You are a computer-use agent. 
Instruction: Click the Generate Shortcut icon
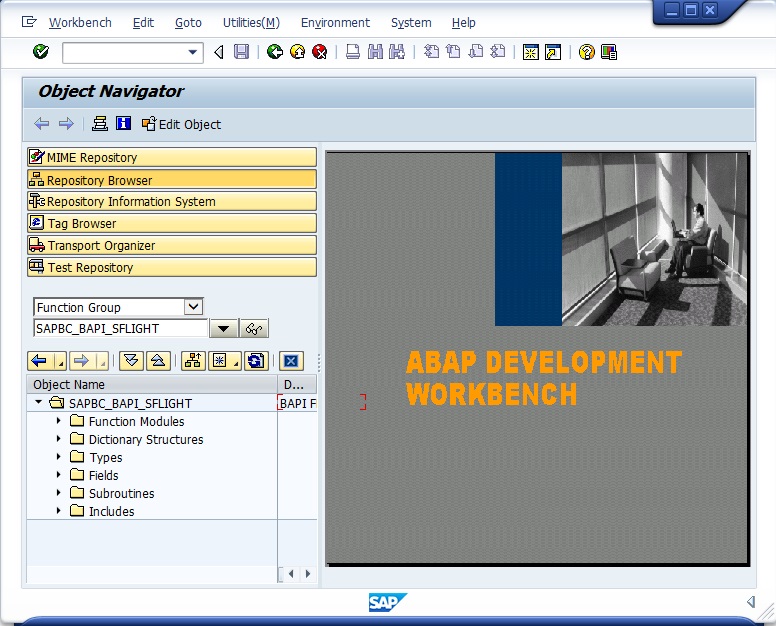[x=553, y=52]
